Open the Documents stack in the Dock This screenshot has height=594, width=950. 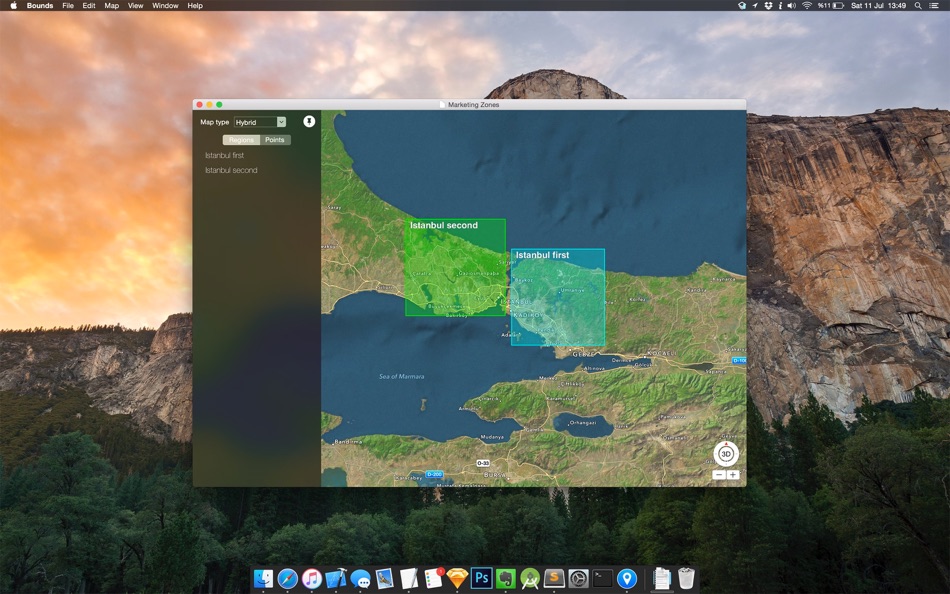pyautogui.click(x=662, y=578)
